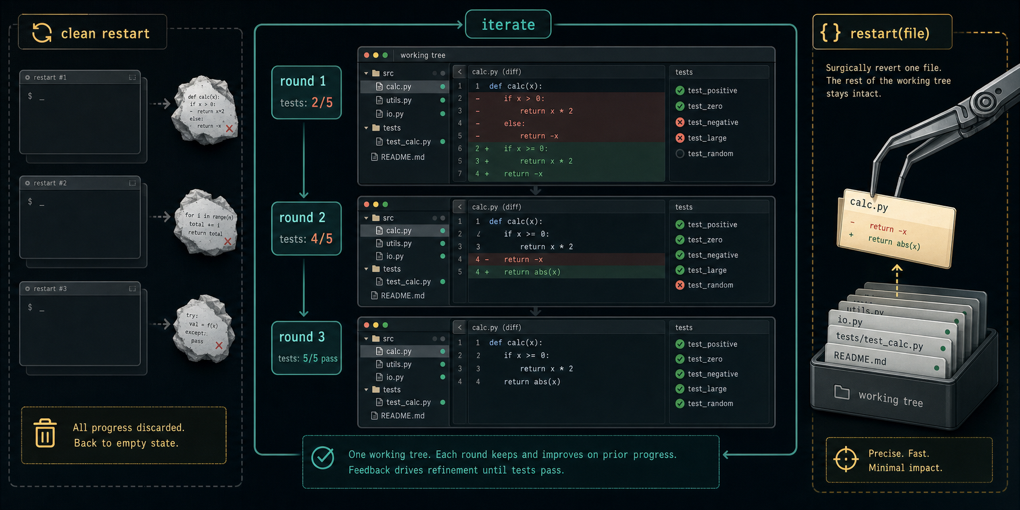Click the checkmark circle icon beside One working tree
The width and height of the screenshot is (1020, 510).
322,457
